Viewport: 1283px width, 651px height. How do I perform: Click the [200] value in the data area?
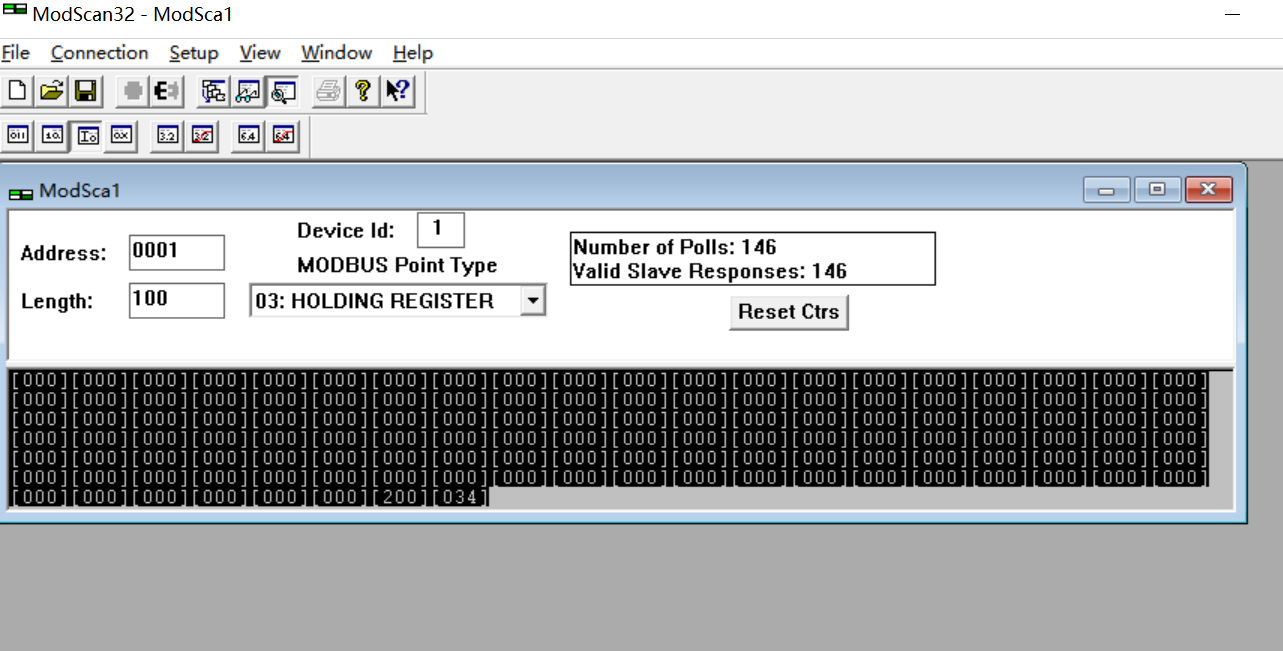pyautogui.click(x=400, y=497)
